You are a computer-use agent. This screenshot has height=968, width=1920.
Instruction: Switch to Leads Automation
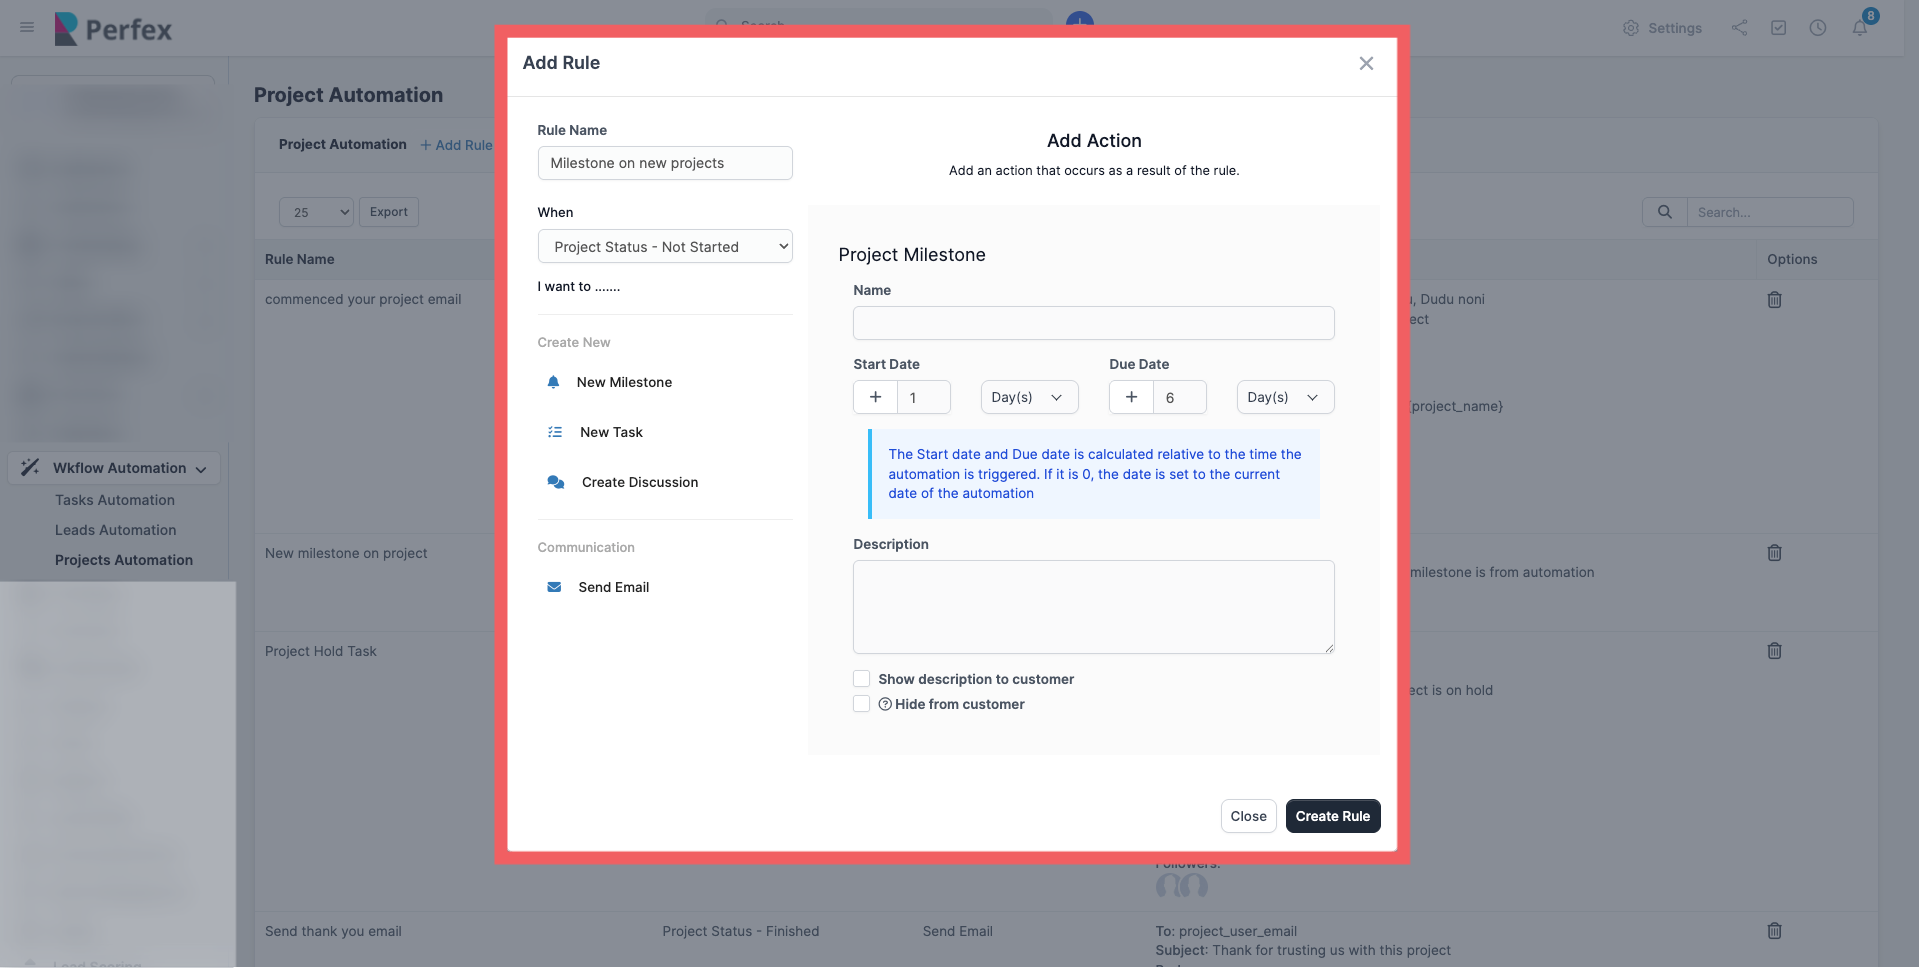115,530
